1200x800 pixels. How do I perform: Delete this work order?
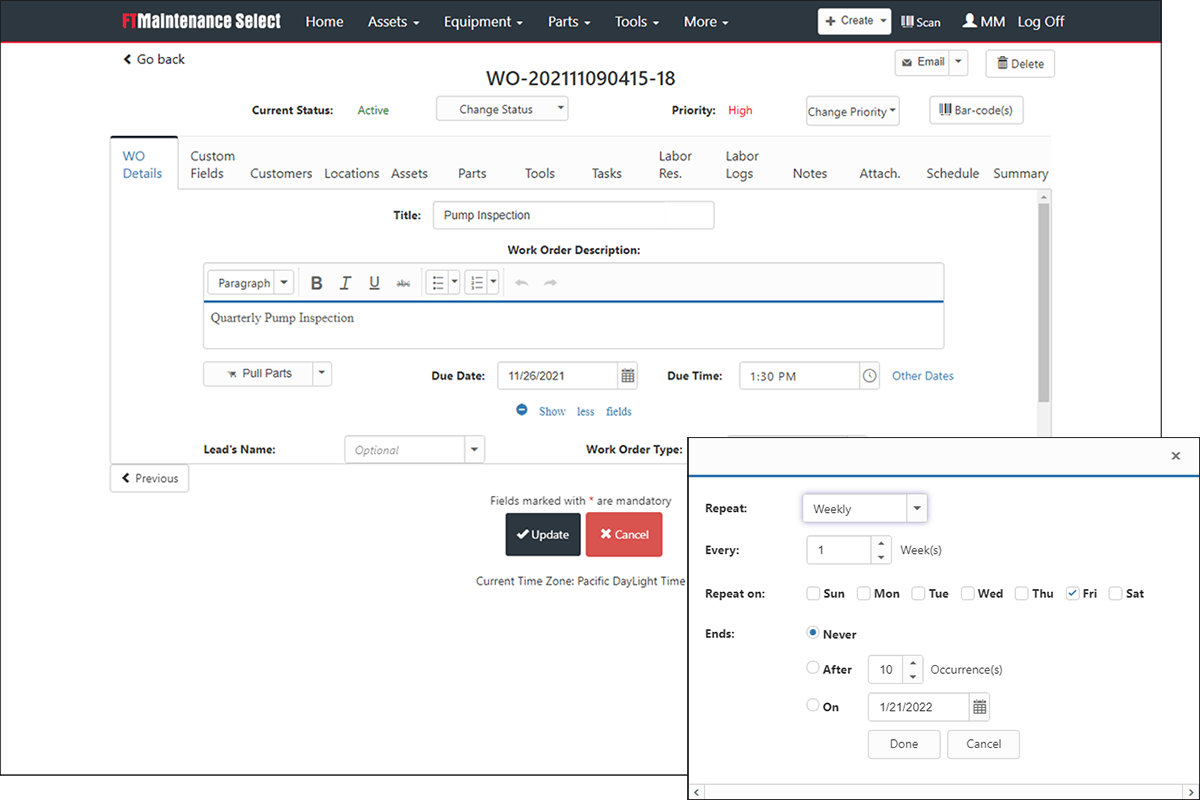[1020, 63]
